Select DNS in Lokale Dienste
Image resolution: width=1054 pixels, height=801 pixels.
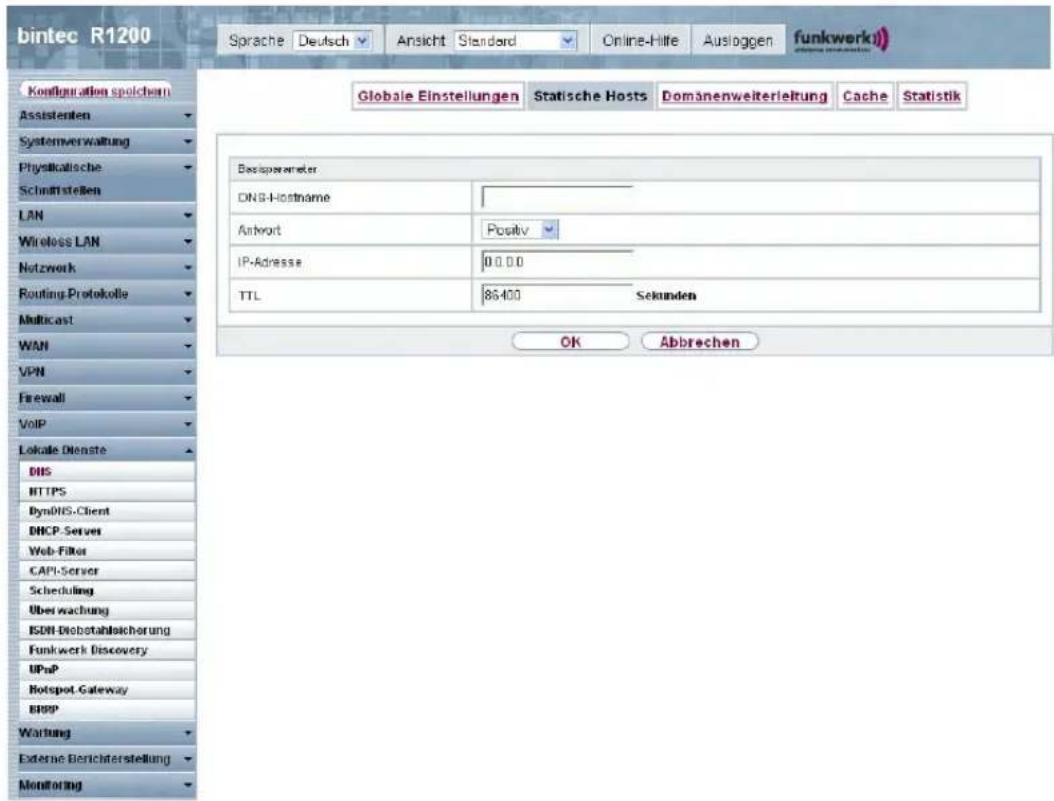click(108, 472)
